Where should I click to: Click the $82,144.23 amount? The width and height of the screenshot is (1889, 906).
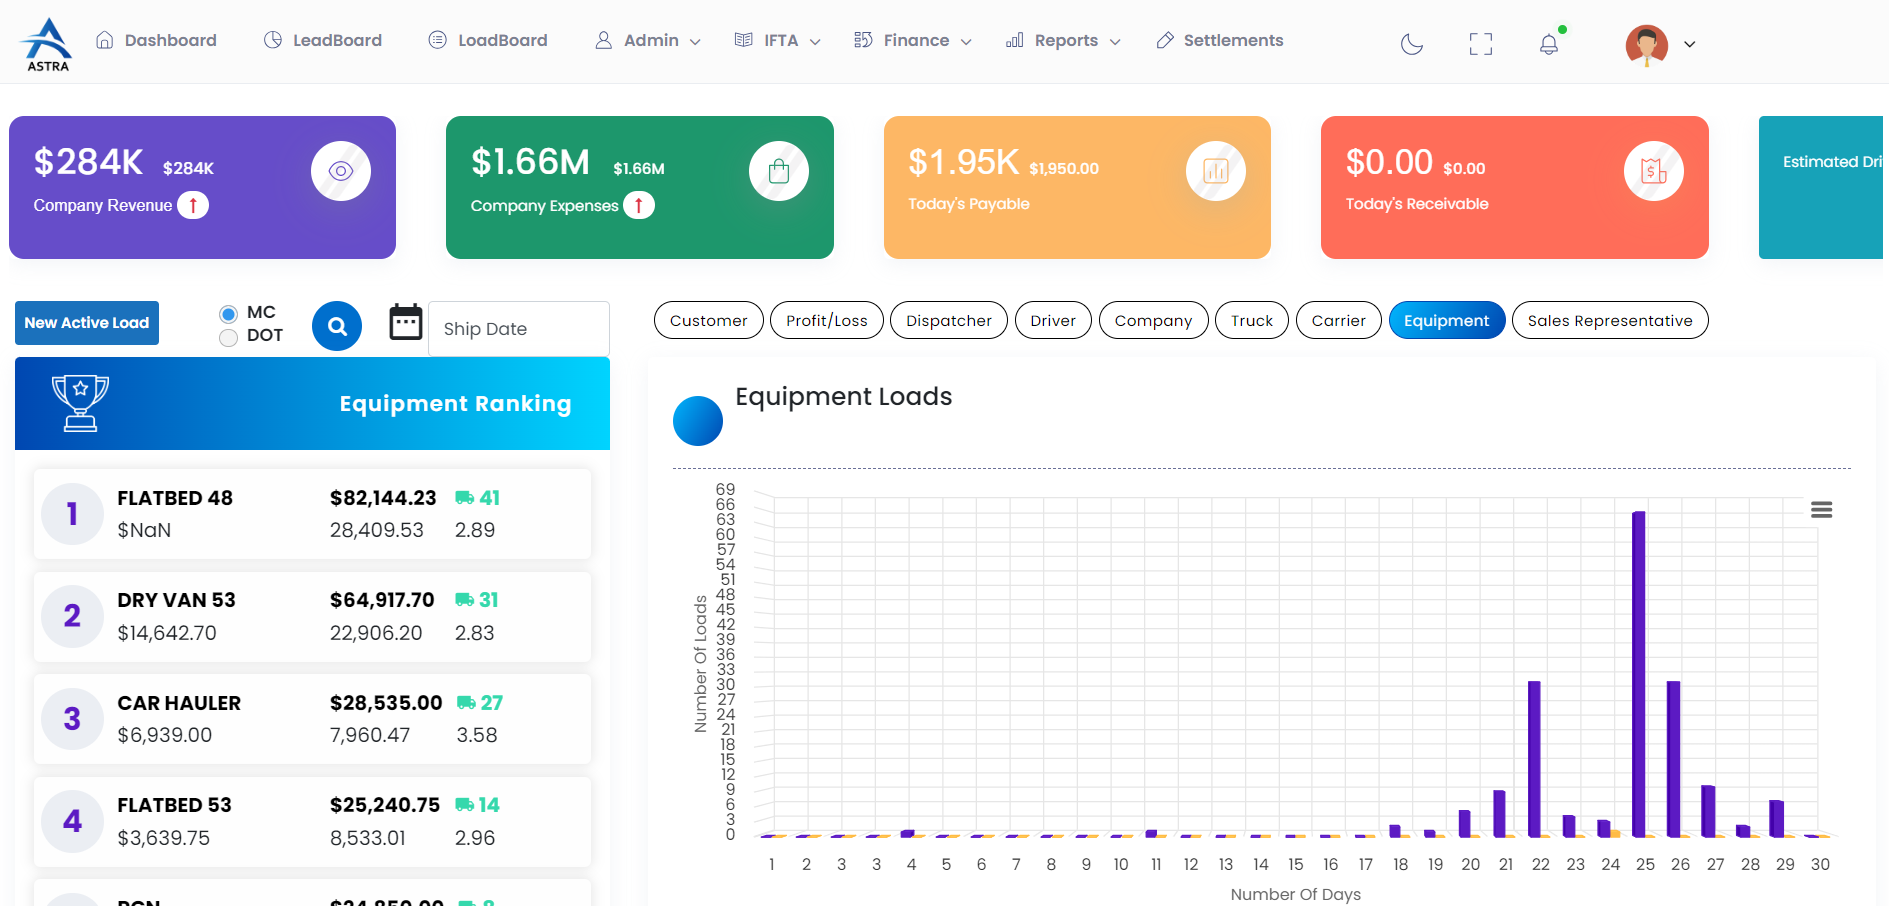383,498
